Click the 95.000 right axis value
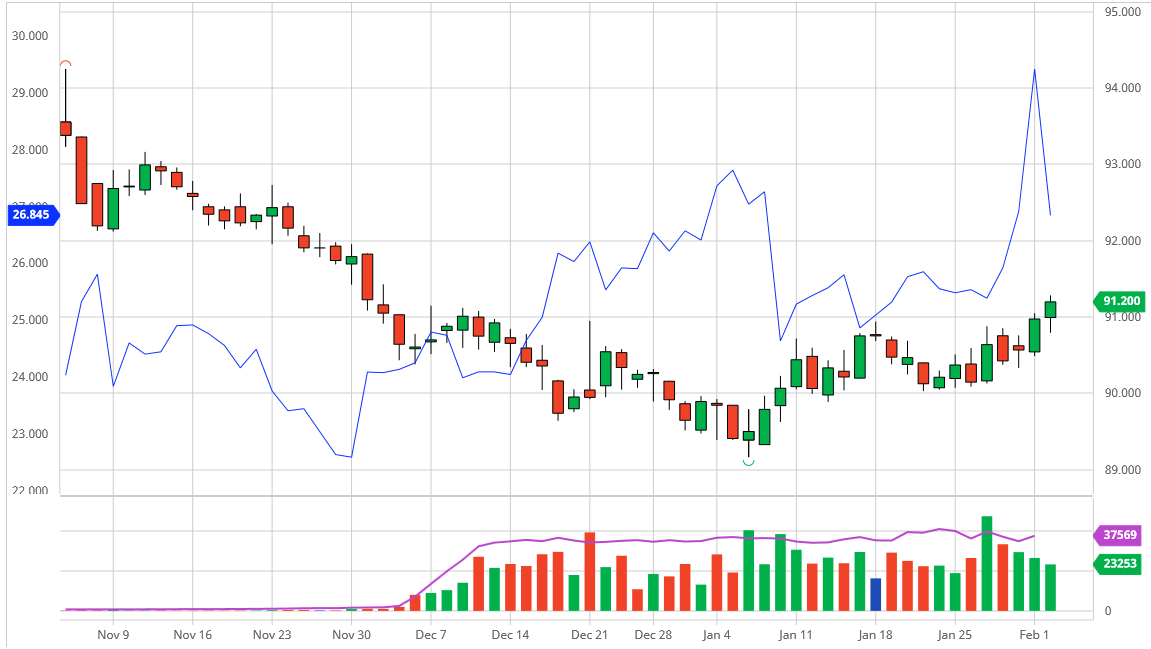The image size is (1151, 649). [x=1122, y=12]
